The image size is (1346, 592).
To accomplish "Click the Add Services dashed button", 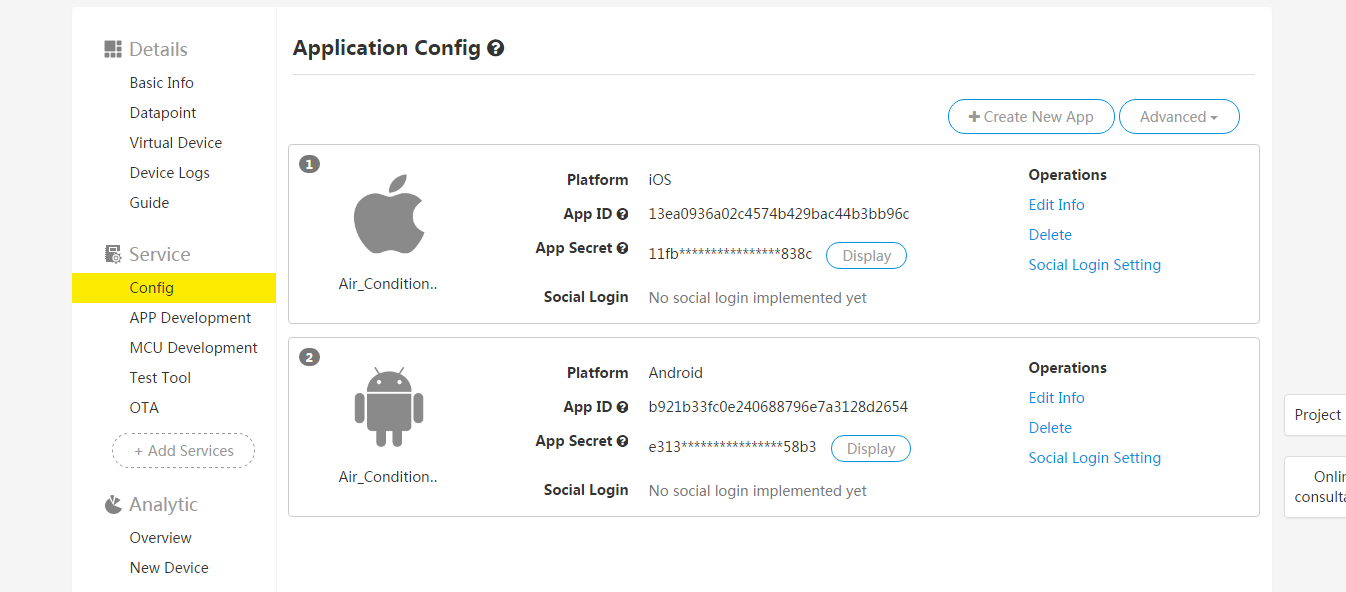I will (183, 450).
